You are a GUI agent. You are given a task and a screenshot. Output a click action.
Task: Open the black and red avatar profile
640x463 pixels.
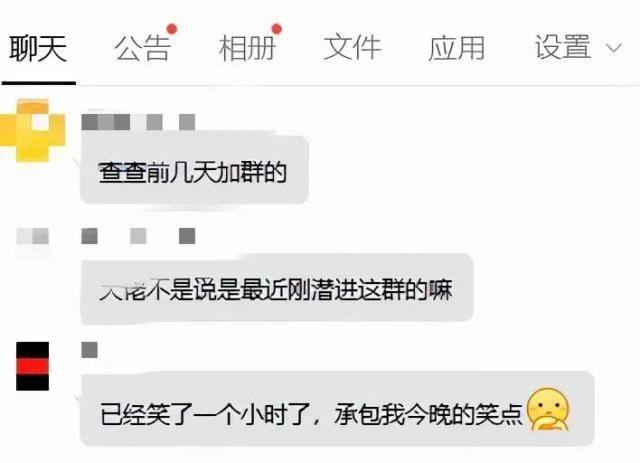[x=33, y=366]
